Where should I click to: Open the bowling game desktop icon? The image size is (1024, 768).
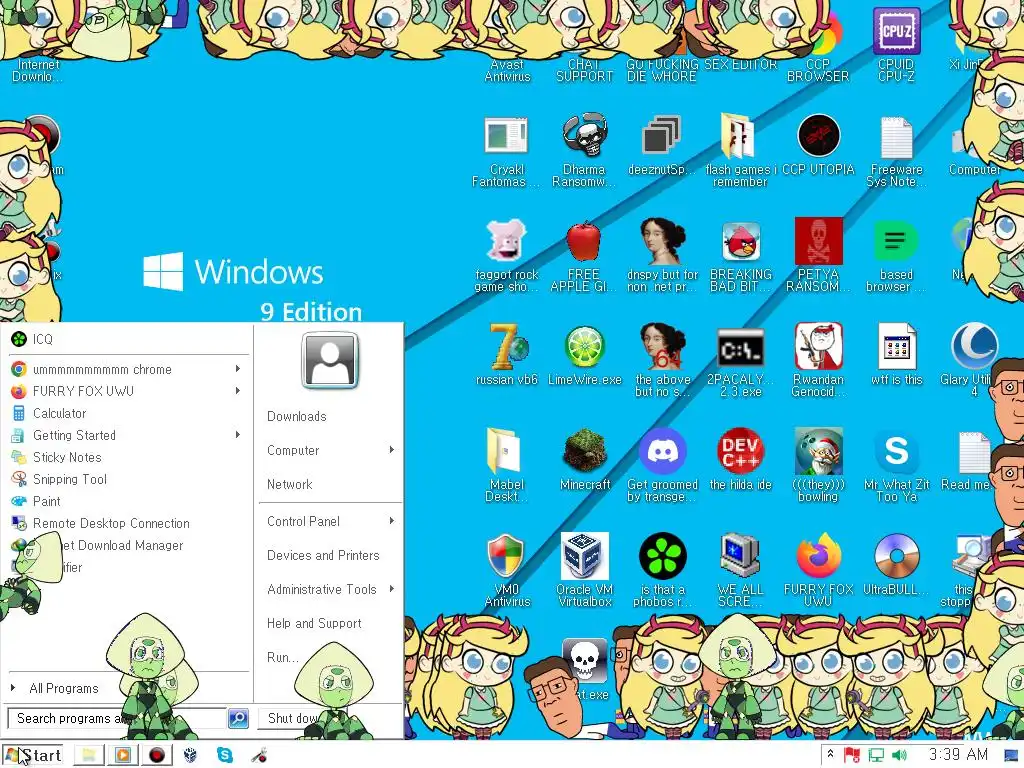818,451
